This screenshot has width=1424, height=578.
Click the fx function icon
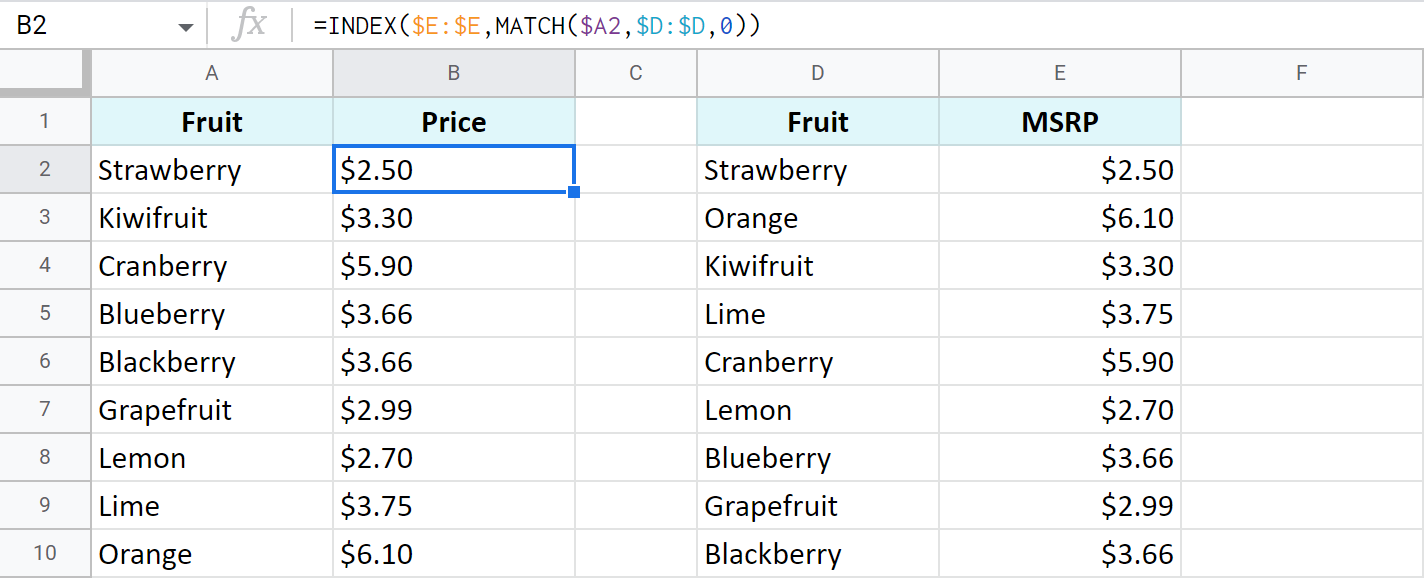[248, 26]
